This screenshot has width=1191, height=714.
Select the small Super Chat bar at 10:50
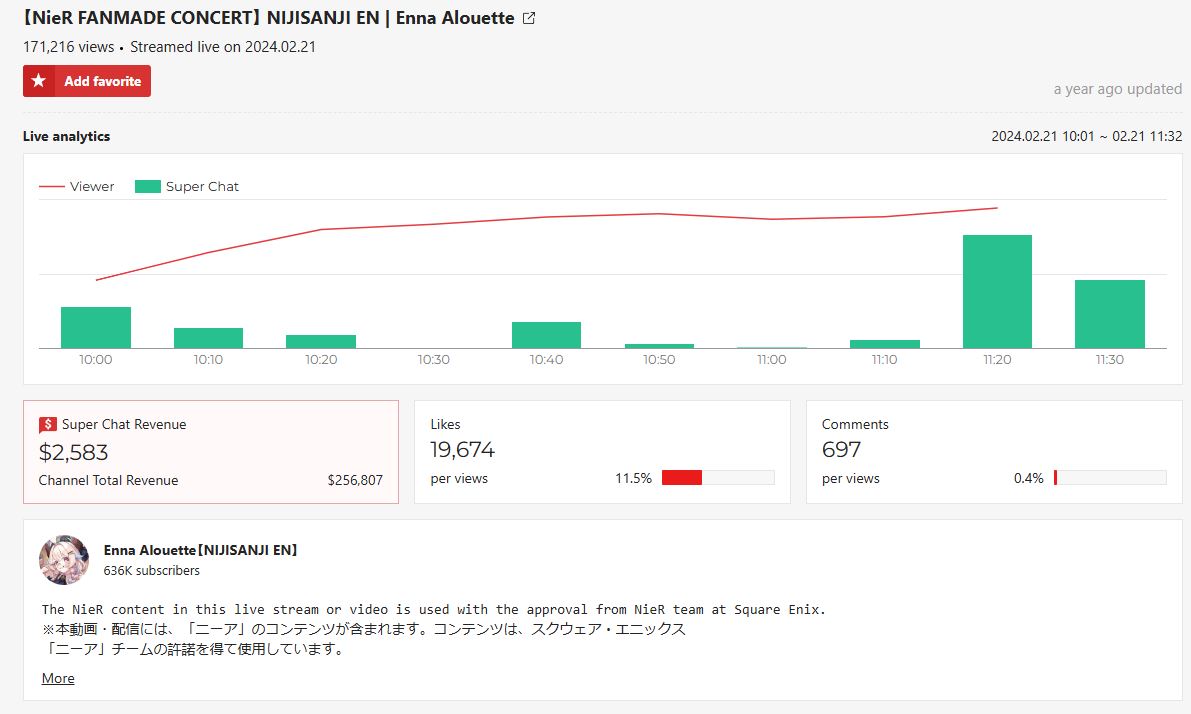[659, 346]
